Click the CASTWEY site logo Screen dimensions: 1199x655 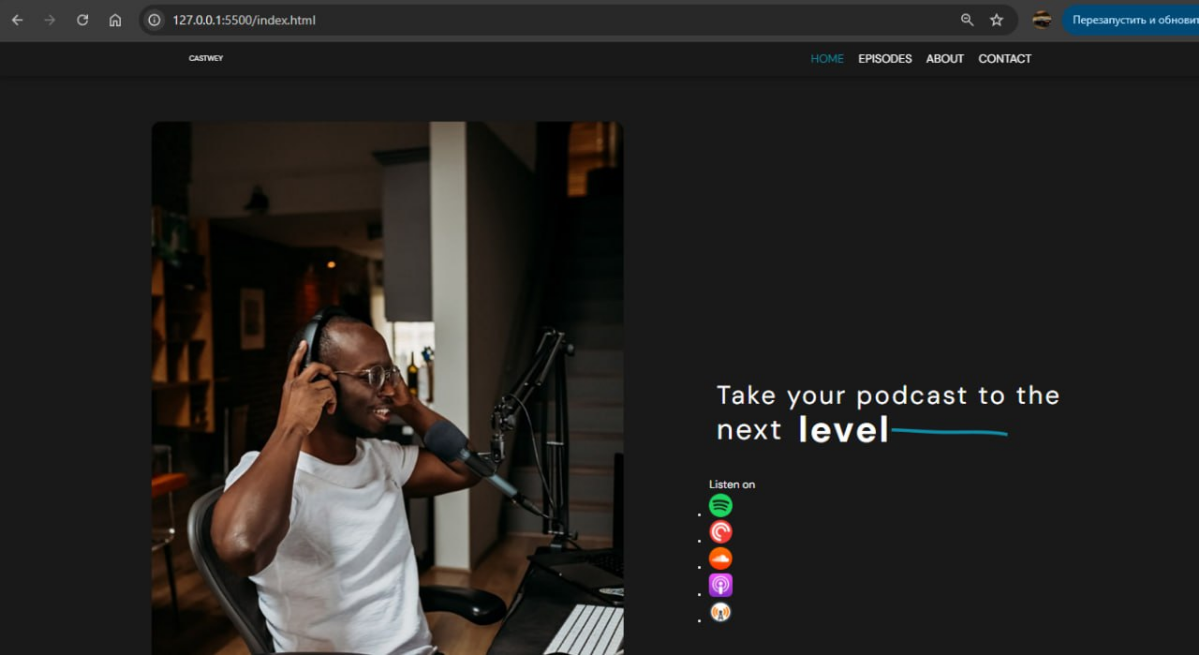pos(206,58)
